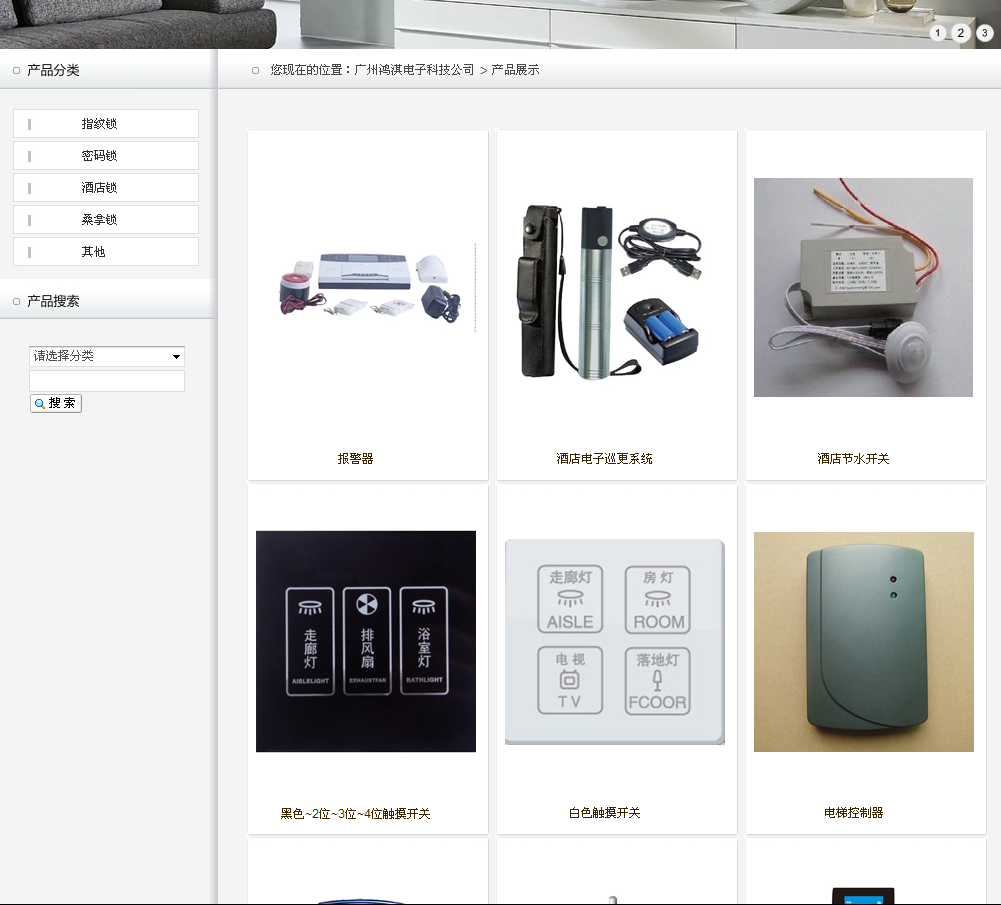
Task: Go to banner slide 3
Action: click(x=984, y=33)
